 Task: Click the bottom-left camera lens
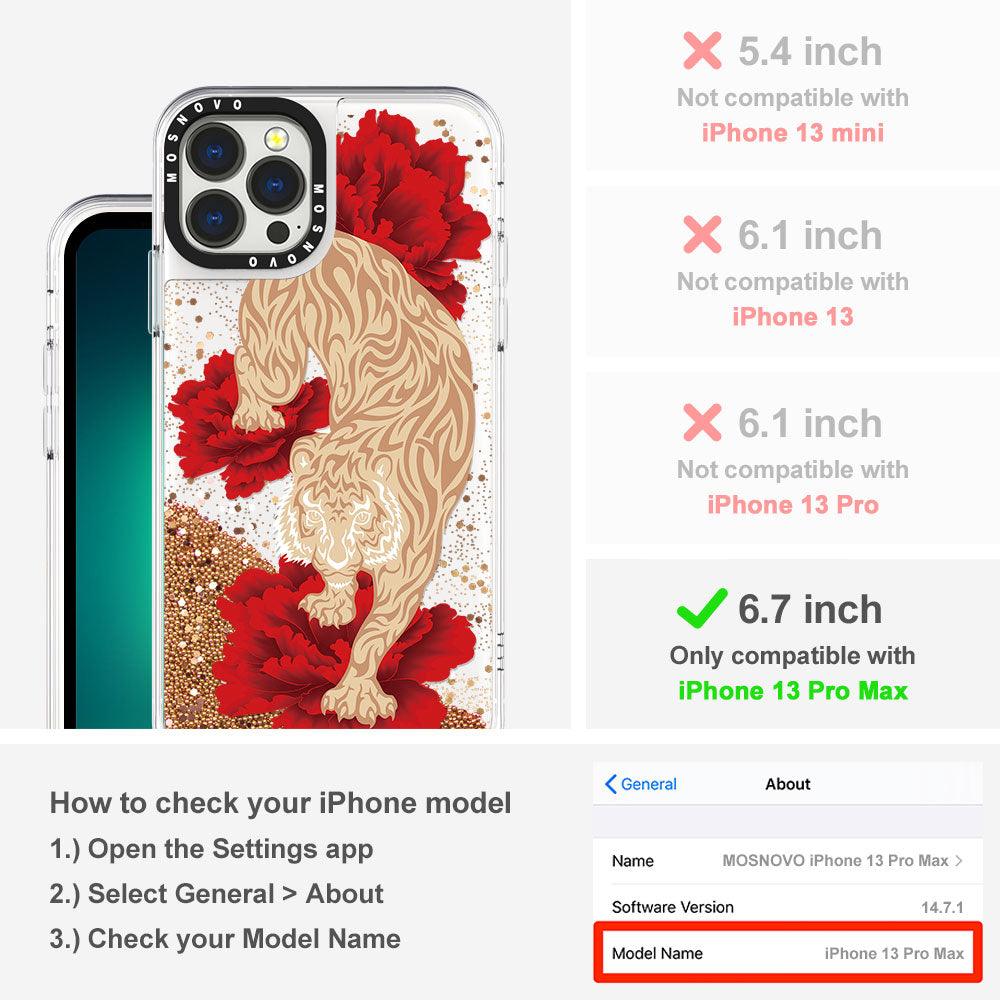(215, 219)
